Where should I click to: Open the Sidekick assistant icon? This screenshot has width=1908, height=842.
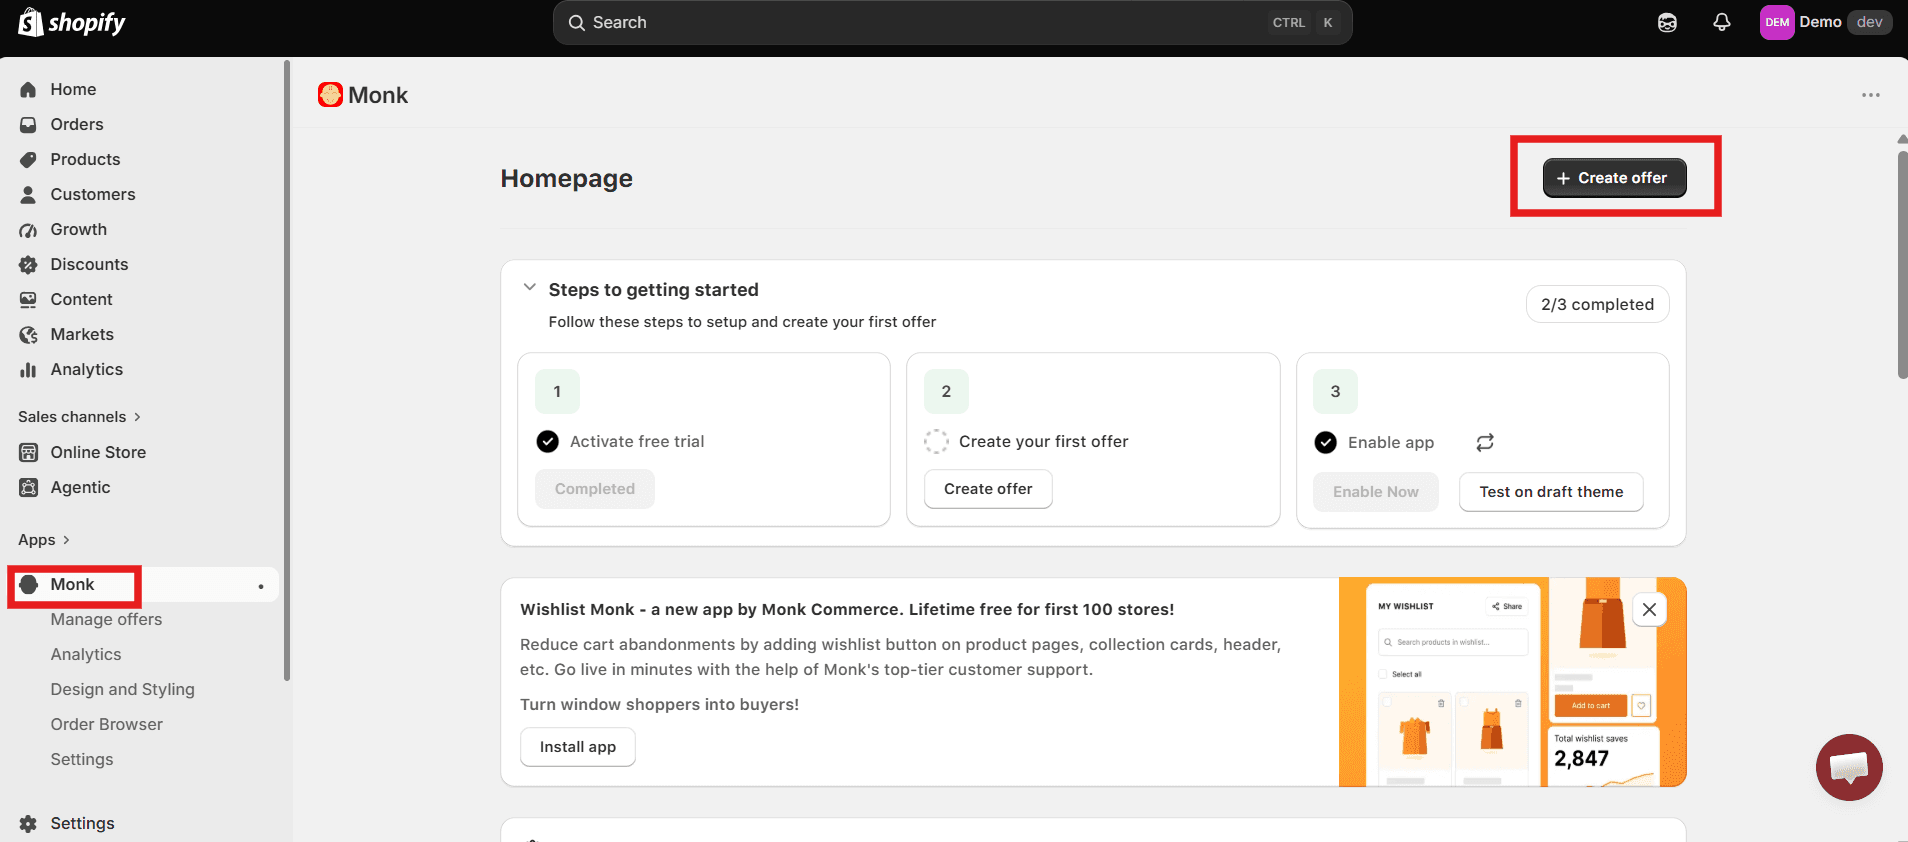(1667, 22)
